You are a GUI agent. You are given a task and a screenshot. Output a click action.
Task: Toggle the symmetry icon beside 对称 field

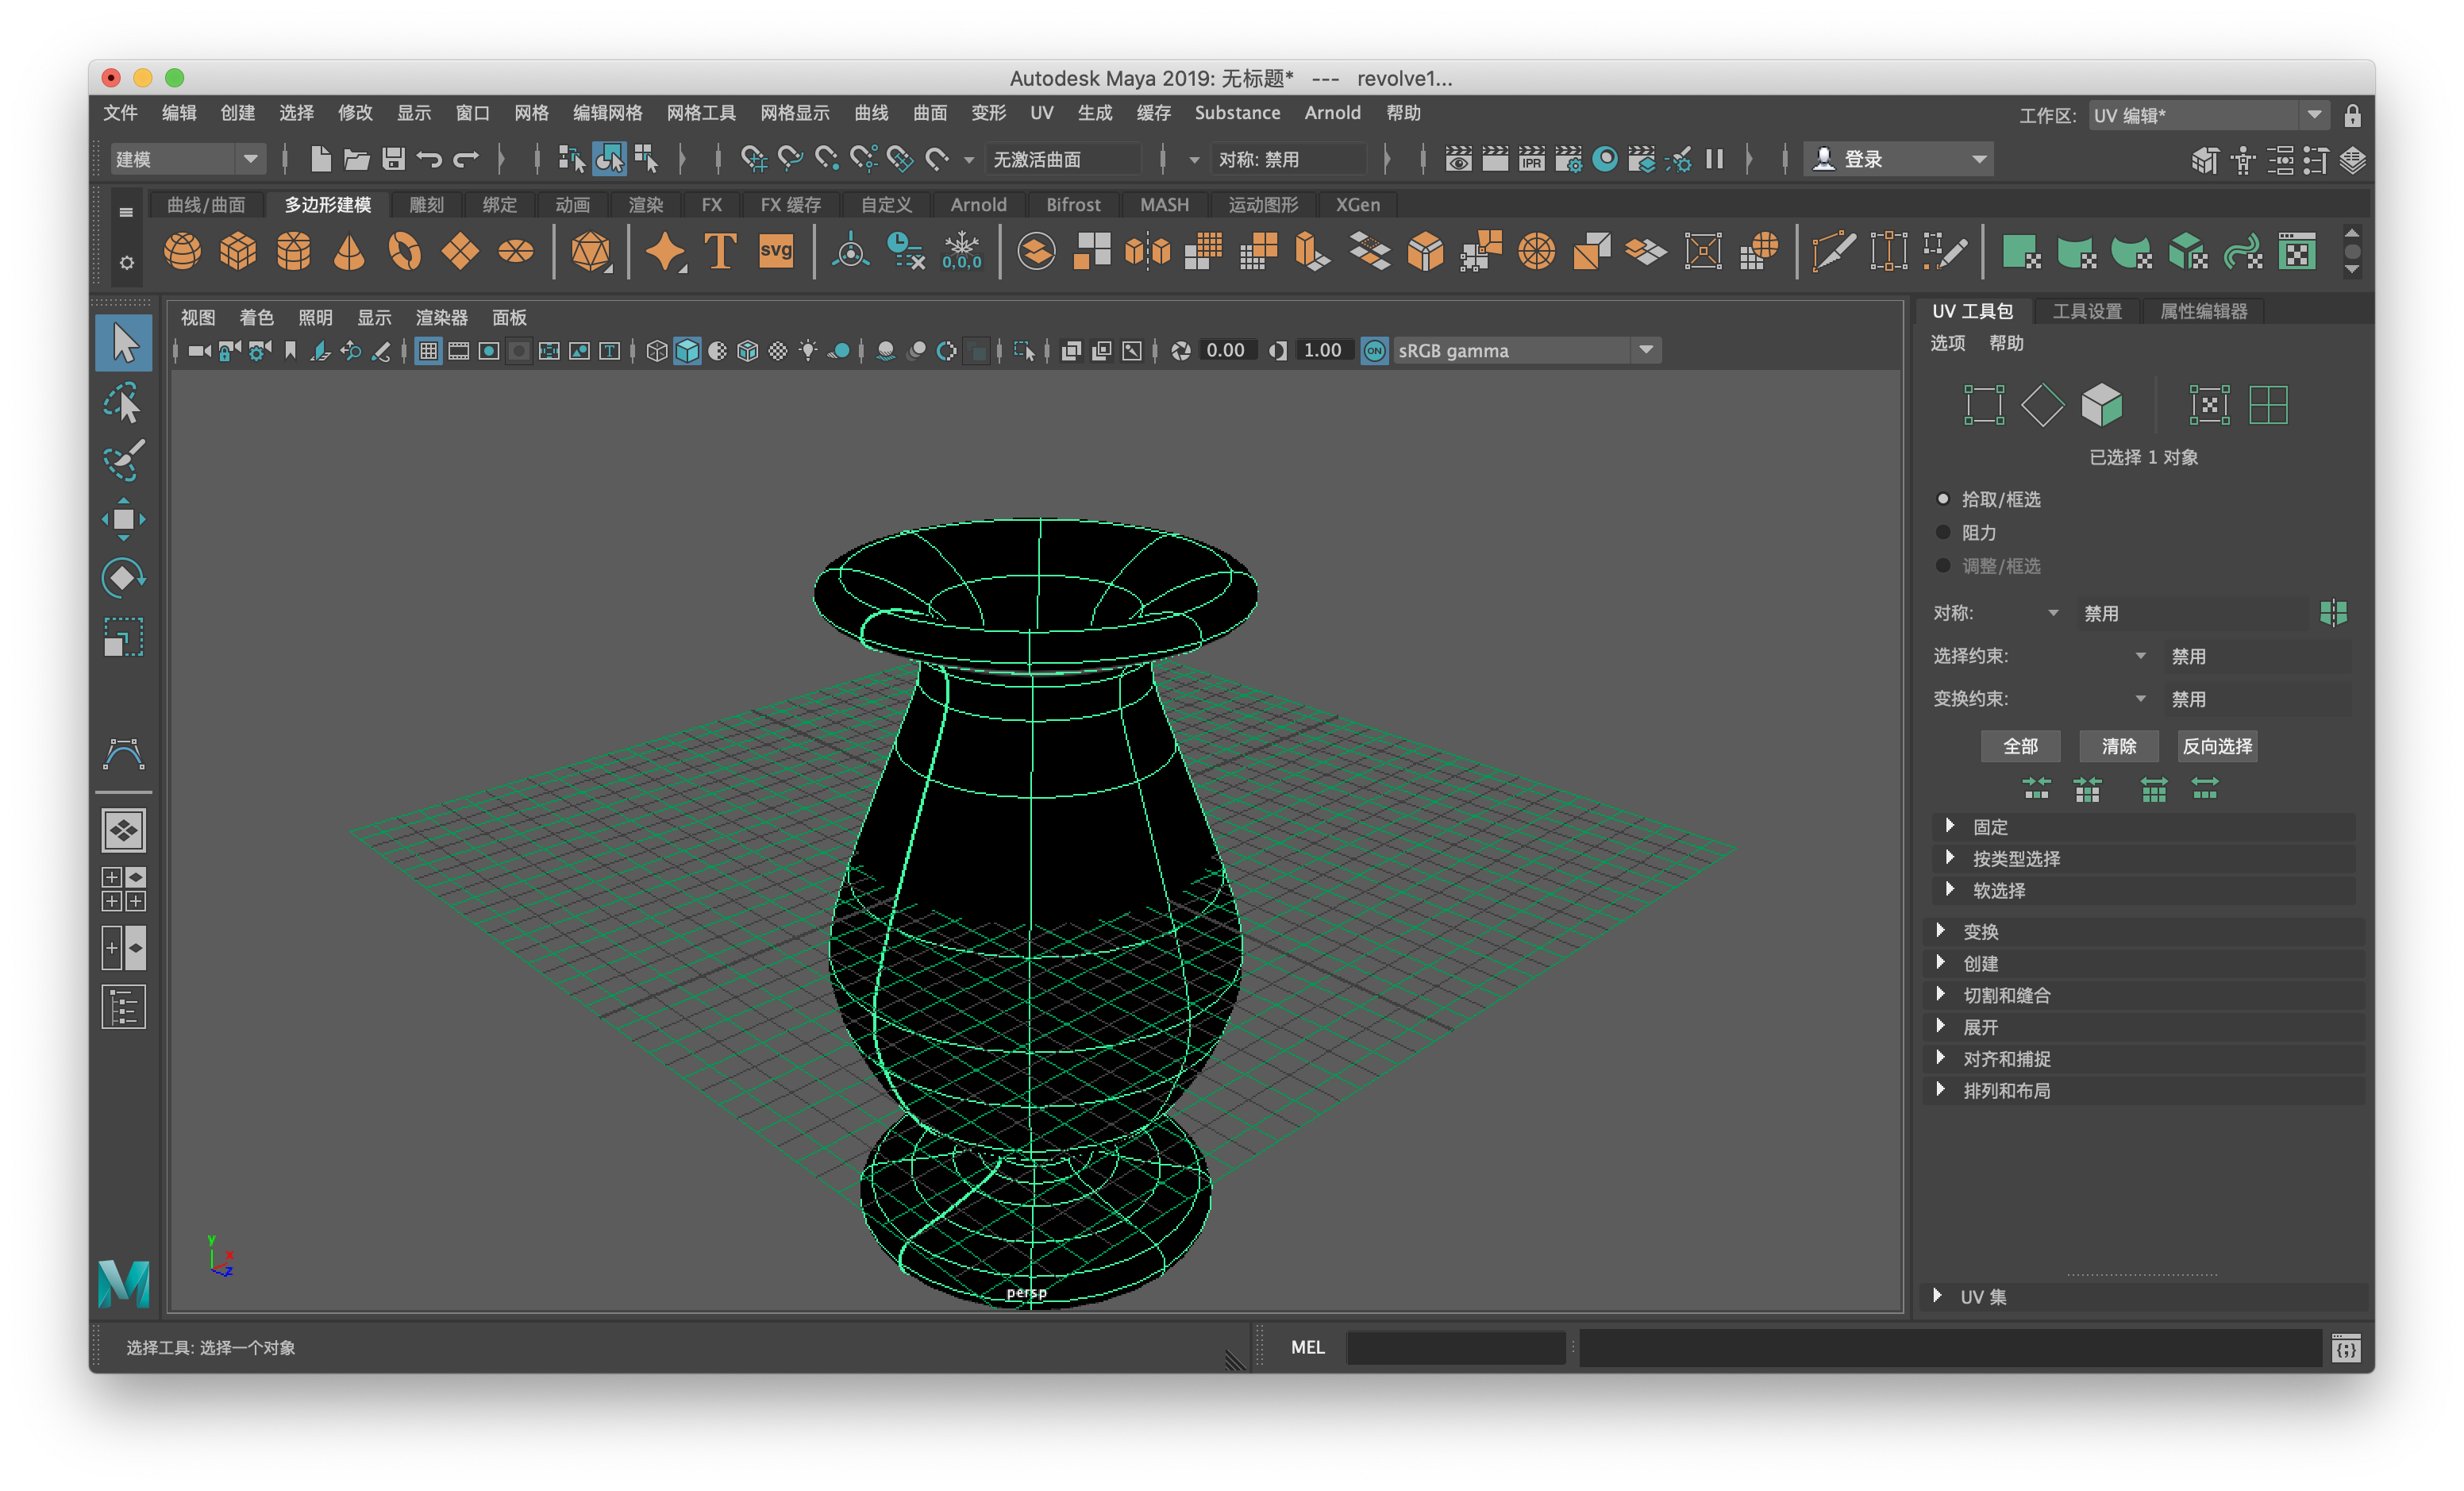(x=2333, y=613)
